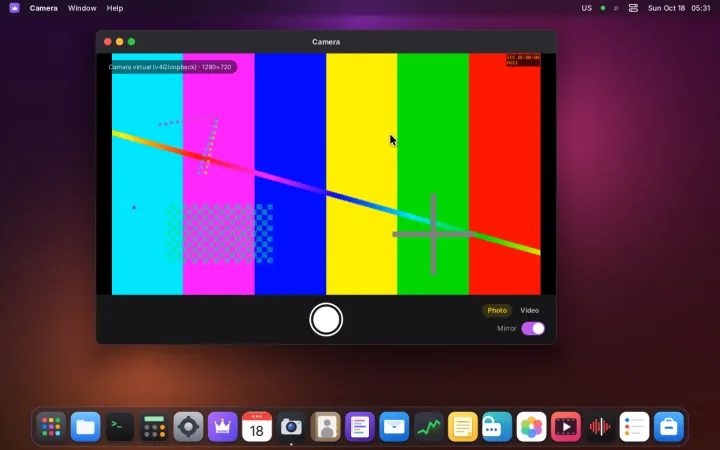This screenshot has height=450, width=720.
Task: Open the blue store bag dock icon
Action: pos(669,427)
